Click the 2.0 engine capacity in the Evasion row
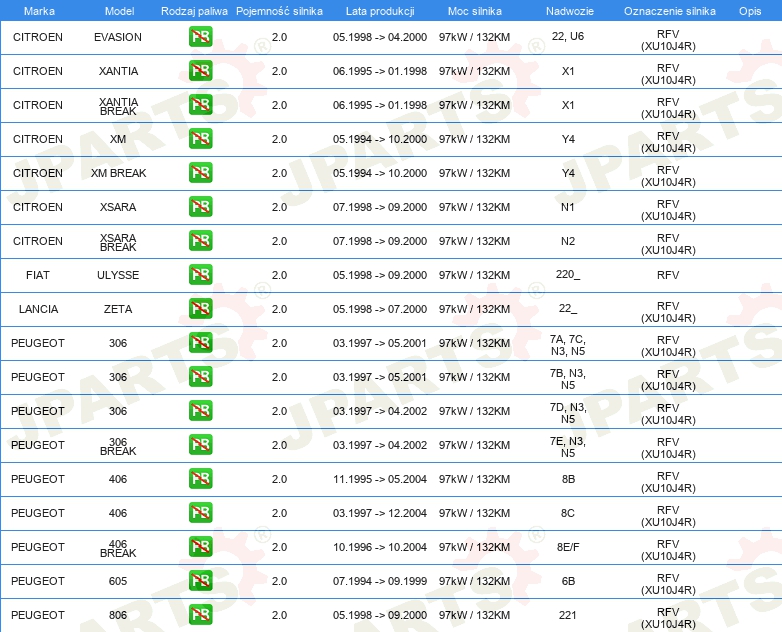The image size is (782, 632). pyautogui.click(x=279, y=37)
